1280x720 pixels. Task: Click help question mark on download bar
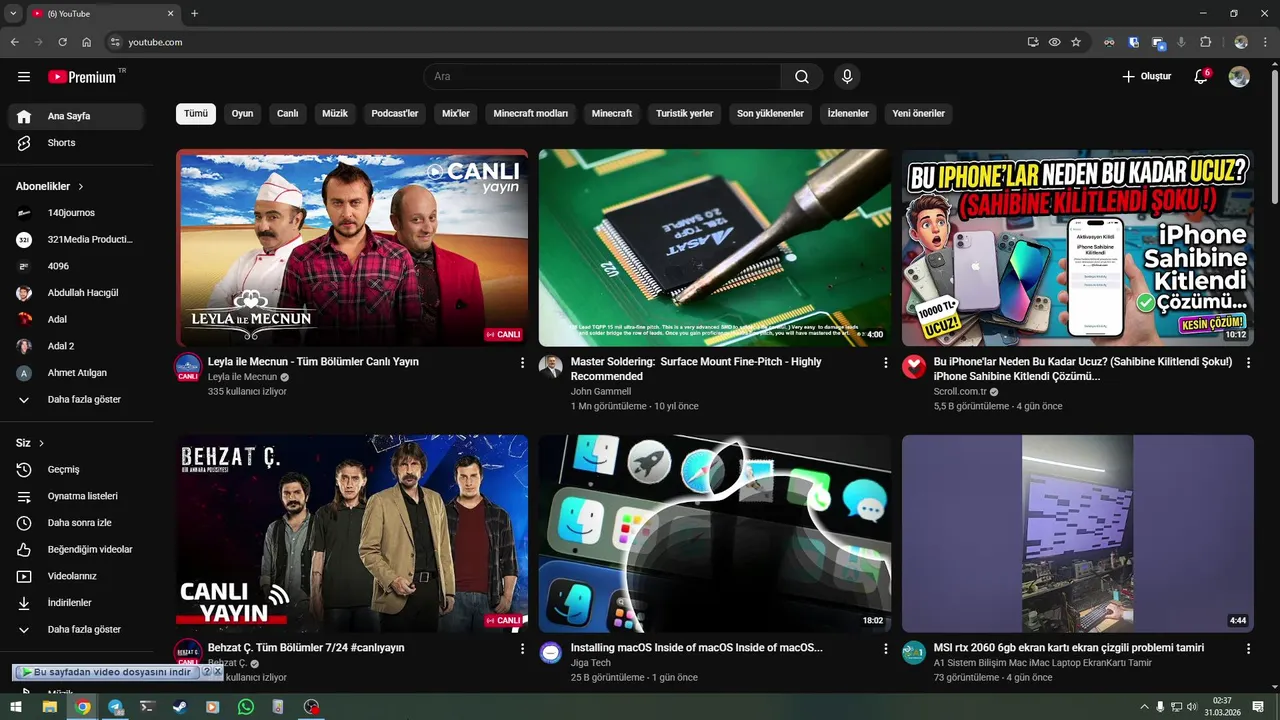coord(207,672)
